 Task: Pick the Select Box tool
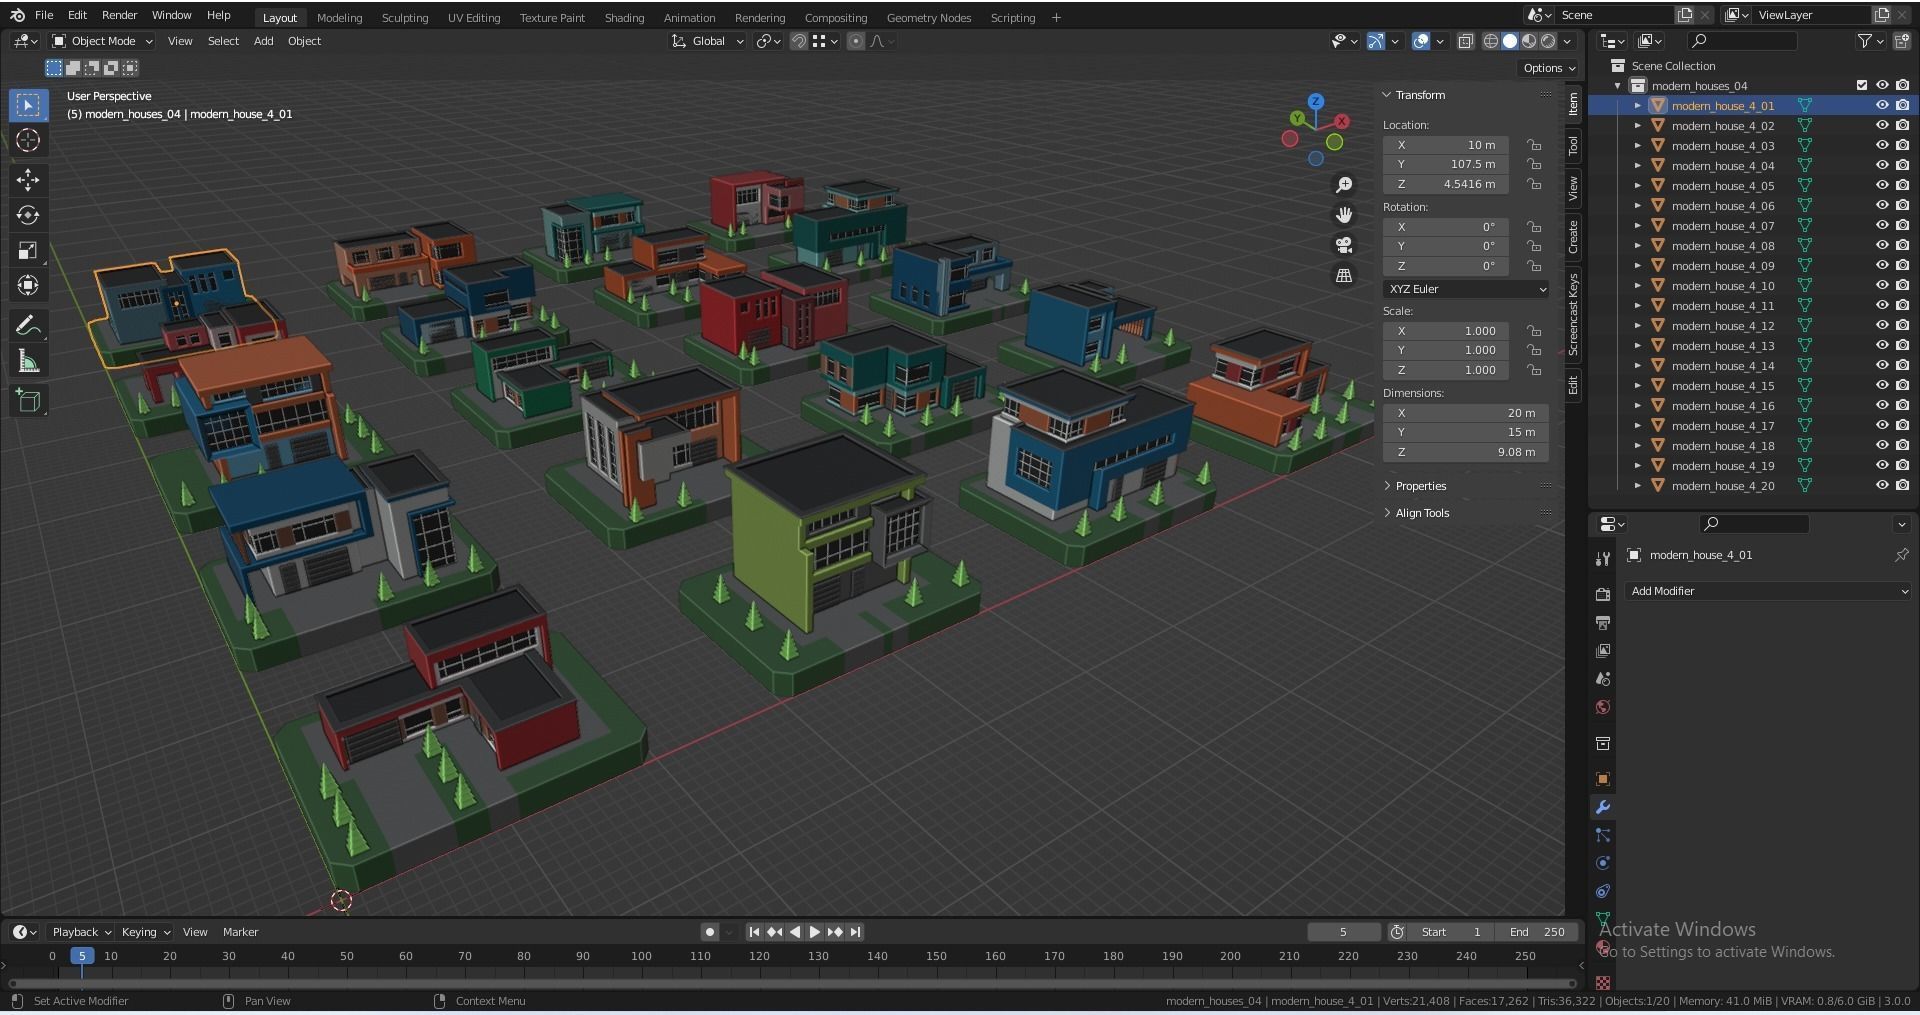pos(28,105)
